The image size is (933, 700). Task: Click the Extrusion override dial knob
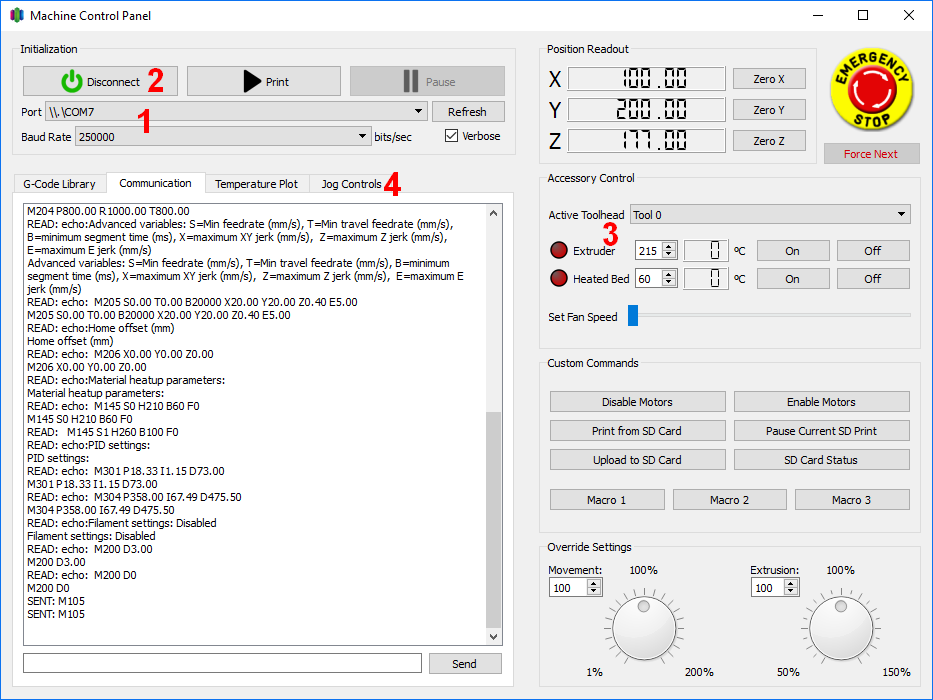pos(840,627)
